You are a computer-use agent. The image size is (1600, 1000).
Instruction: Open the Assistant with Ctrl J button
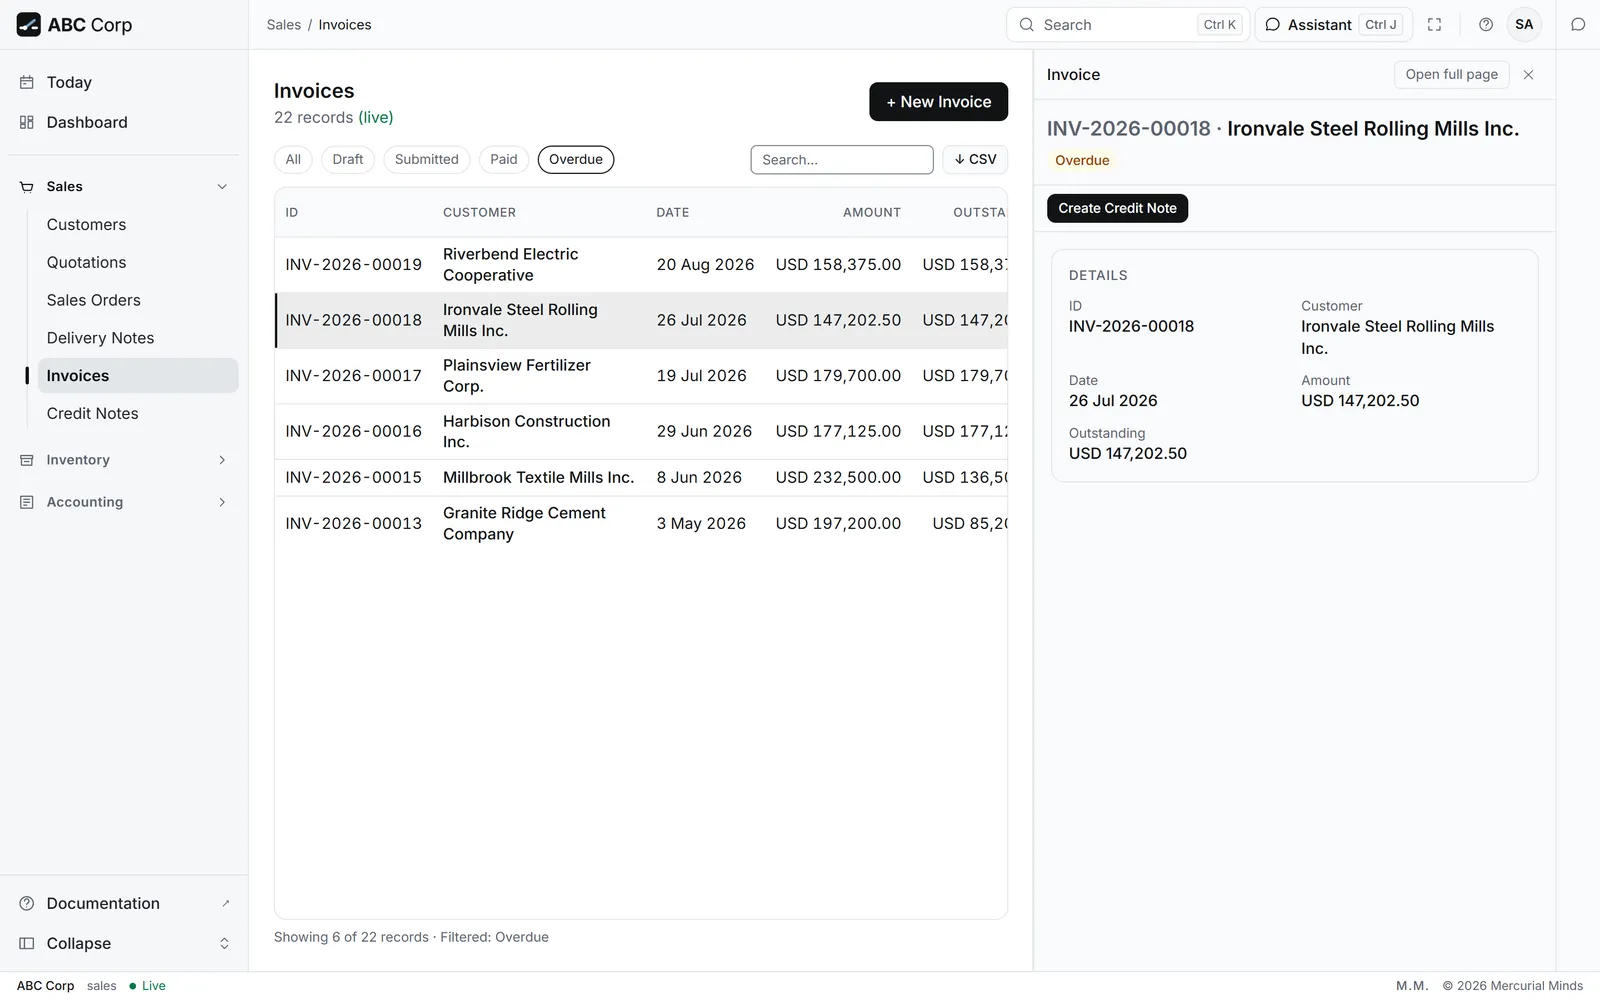[x=1334, y=25]
